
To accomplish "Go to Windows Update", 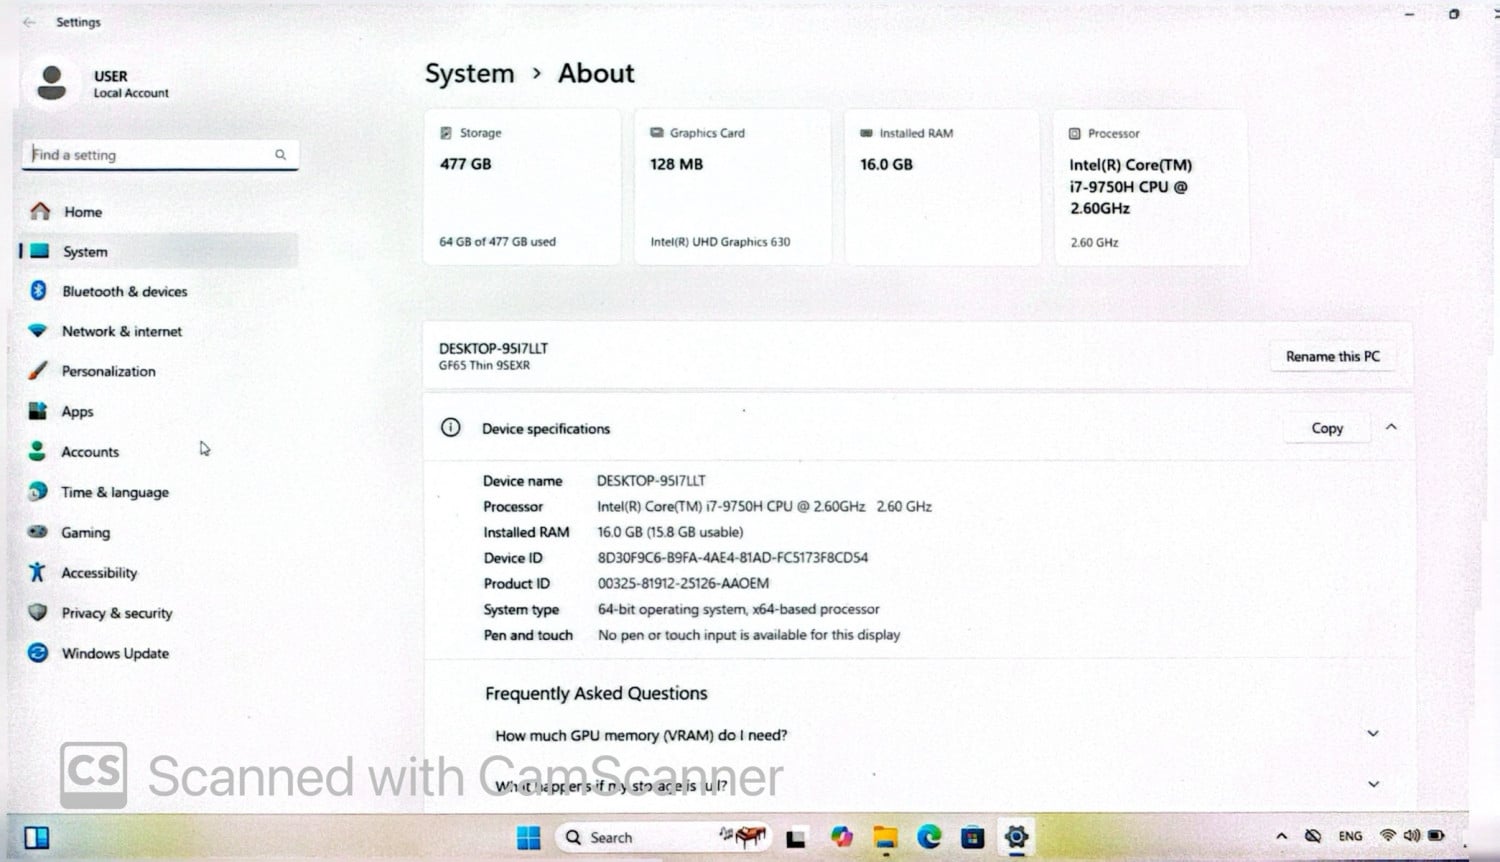I will [x=114, y=654].
